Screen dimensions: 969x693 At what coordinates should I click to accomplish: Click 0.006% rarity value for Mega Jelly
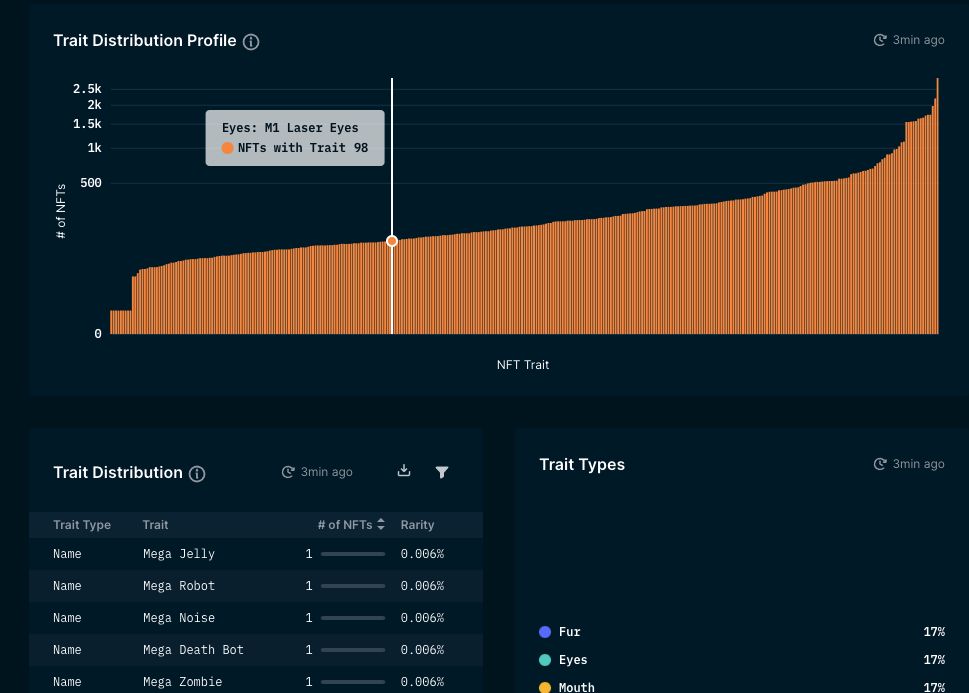coord(422,554)
